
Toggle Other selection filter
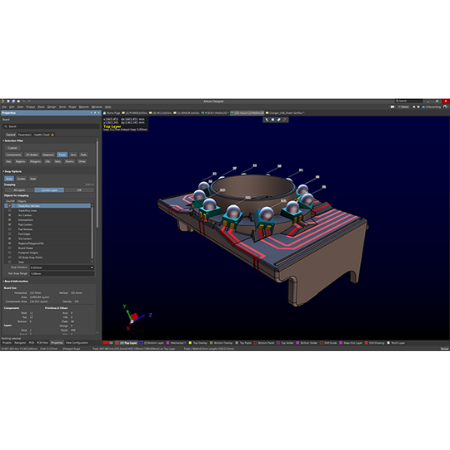tap(82, 161)
